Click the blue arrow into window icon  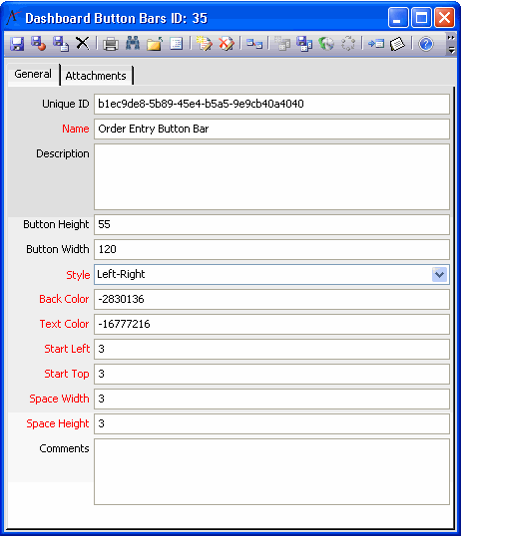click(x=376, y=44)
